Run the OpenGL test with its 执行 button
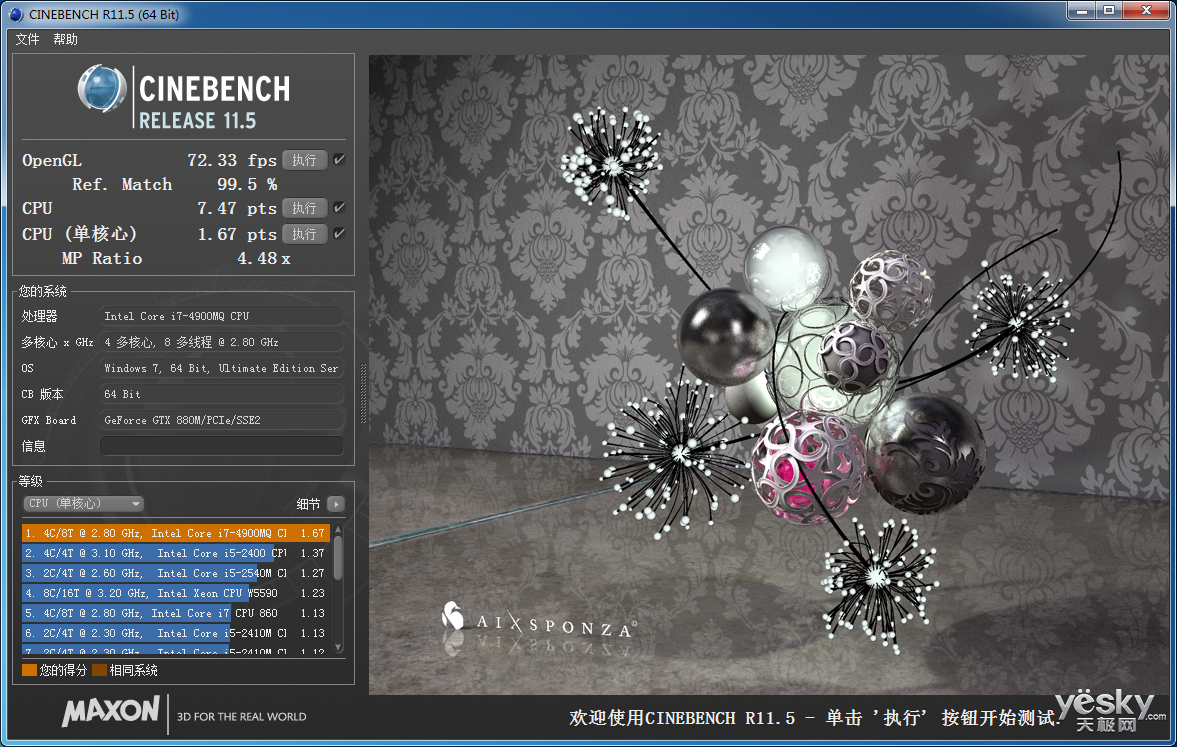 [305, 160]
